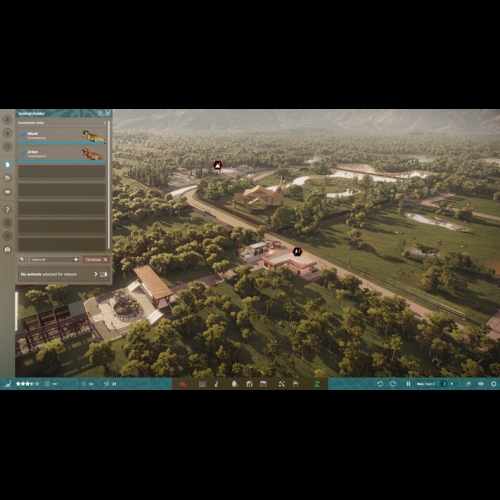Viewport: 500px width, 500px height.
Task: Click the first empty incubation slot
Action: point(62,172)
